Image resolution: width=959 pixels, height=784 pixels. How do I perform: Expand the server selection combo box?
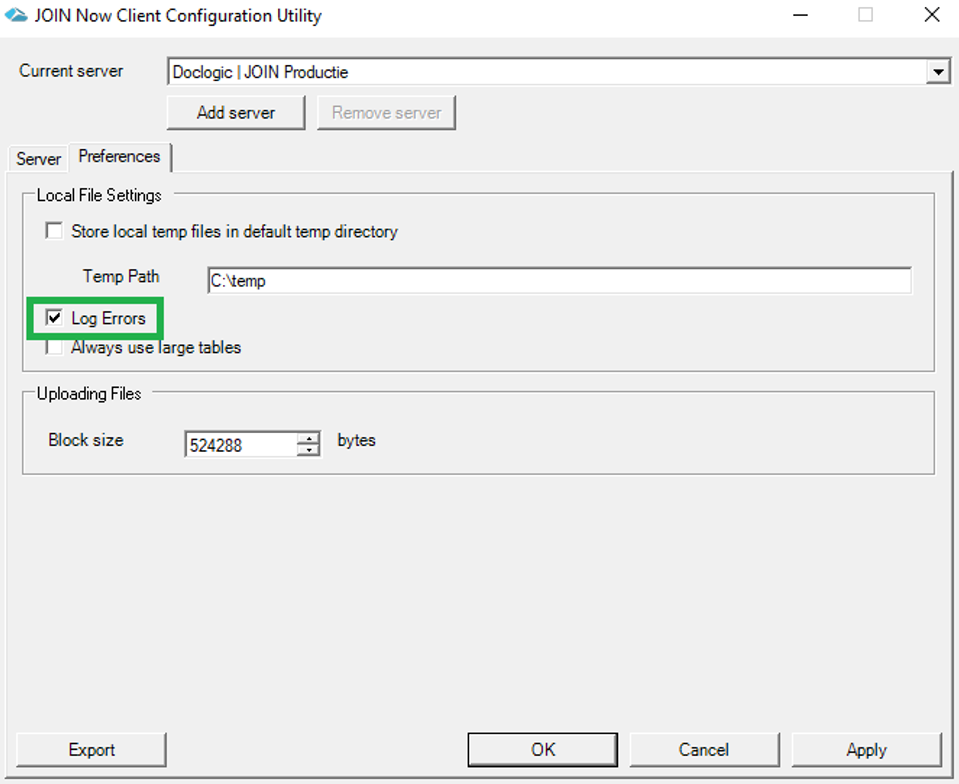(938, 72)
